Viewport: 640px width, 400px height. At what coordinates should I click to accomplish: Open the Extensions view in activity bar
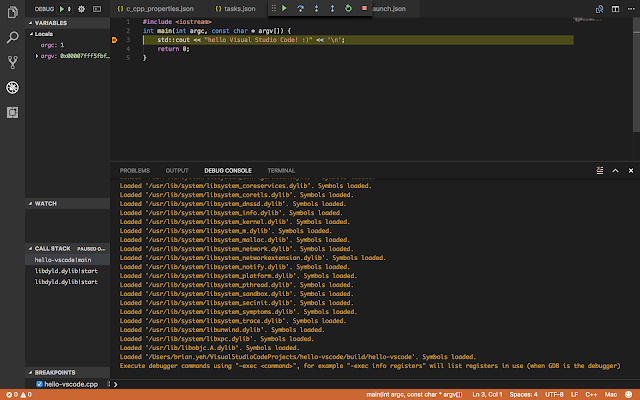(12, 112)
